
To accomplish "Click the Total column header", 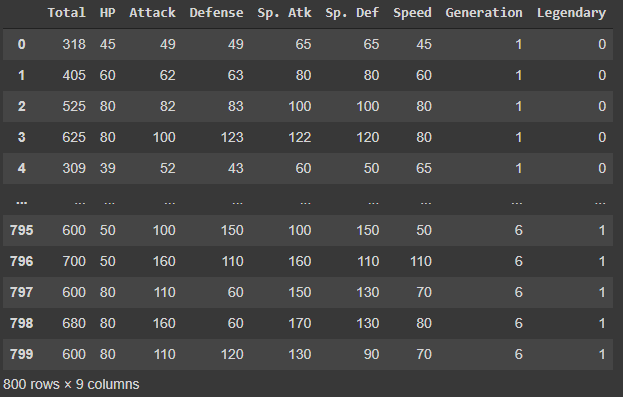I will pyautogui.click(x=66, y=13).
